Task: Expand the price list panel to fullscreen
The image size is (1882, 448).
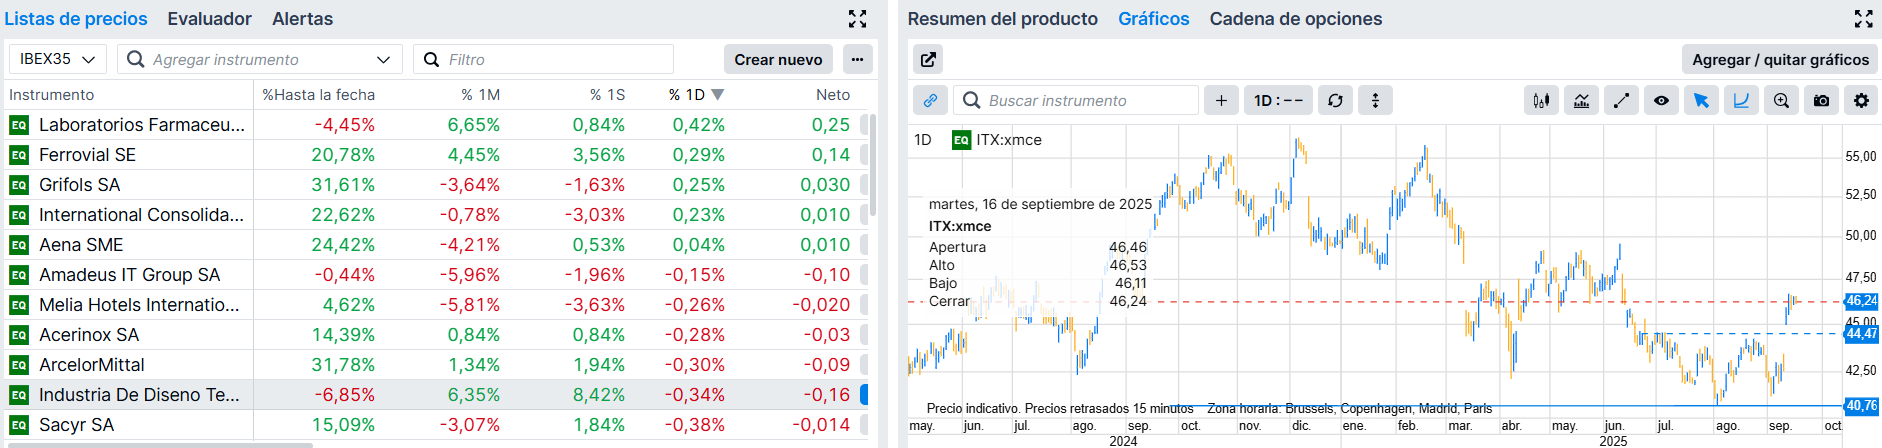Action: click(857, 18)
